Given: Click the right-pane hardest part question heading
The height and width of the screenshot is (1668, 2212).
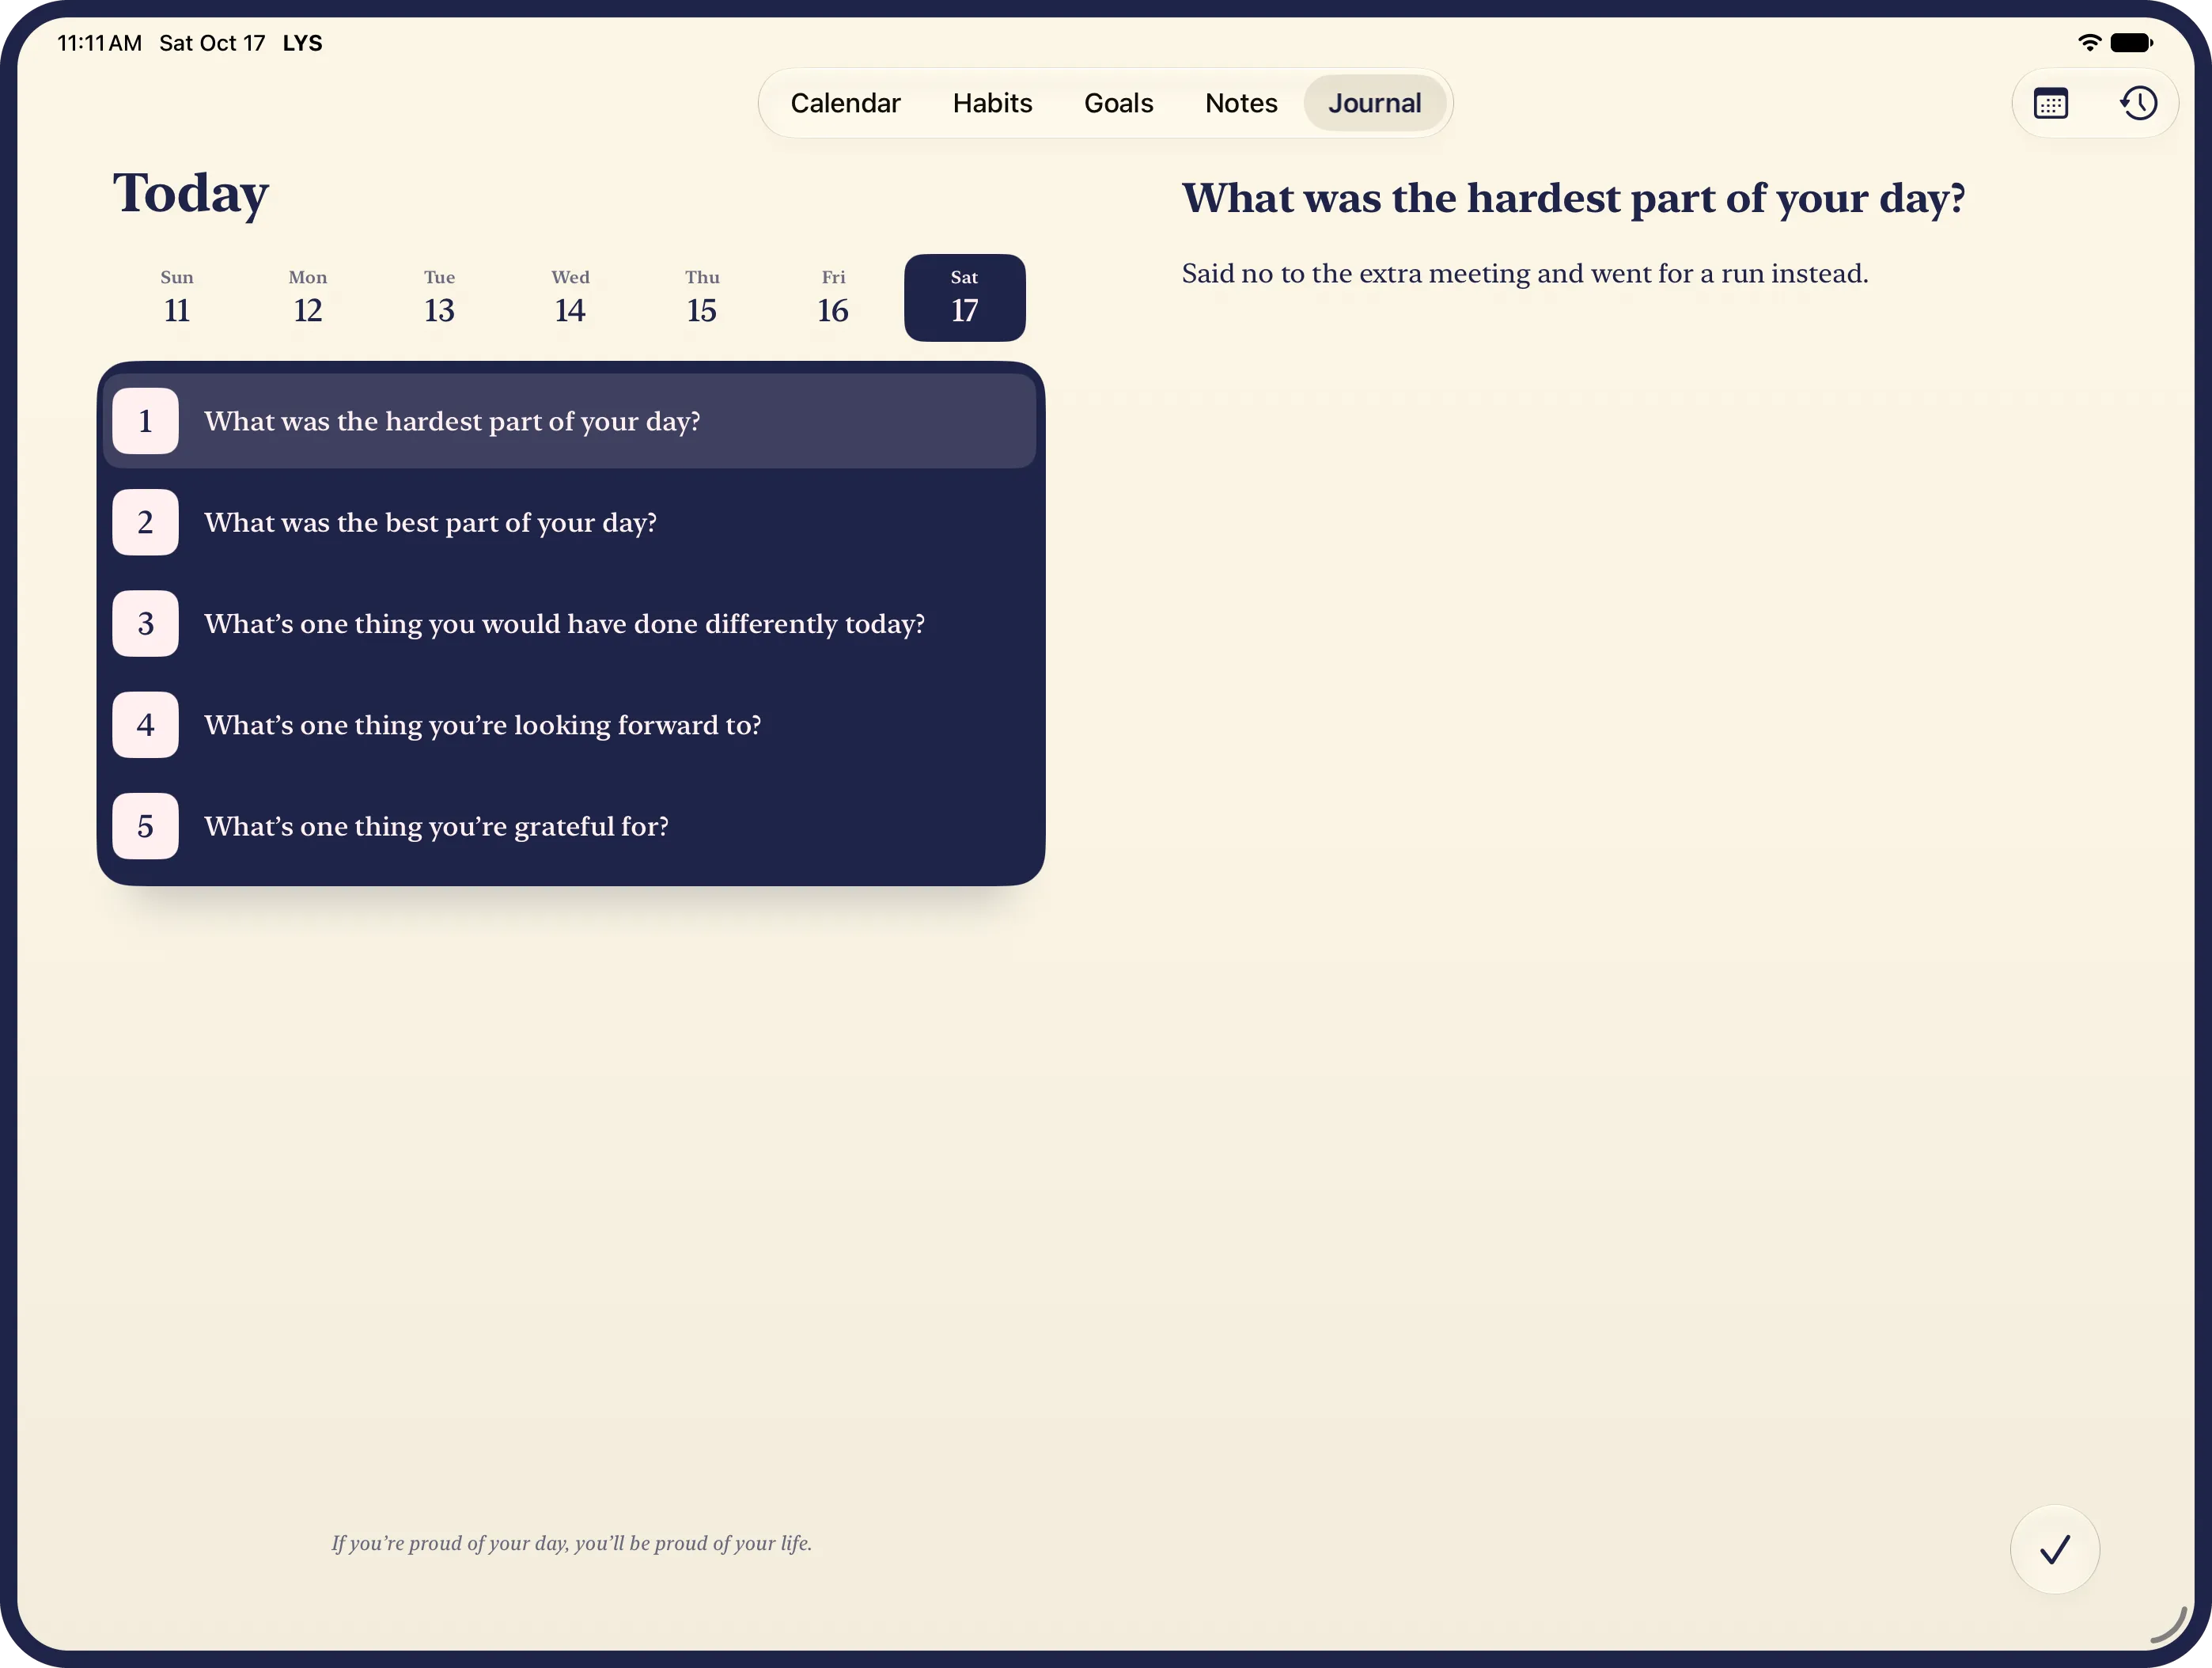Looking at the screenshot, I should [x=1573, y=198].
